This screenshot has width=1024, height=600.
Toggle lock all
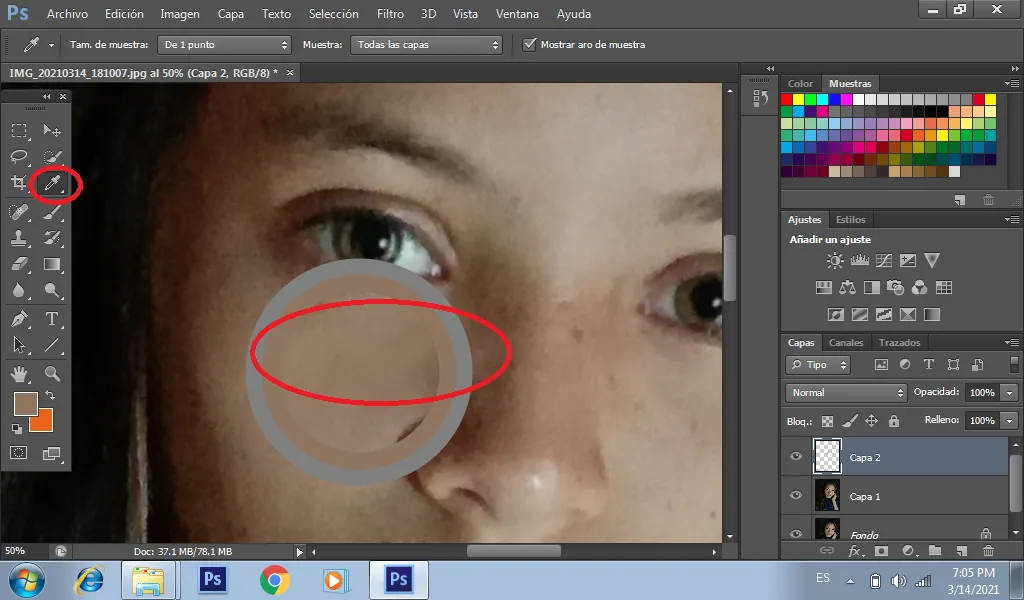pos(894,421)
